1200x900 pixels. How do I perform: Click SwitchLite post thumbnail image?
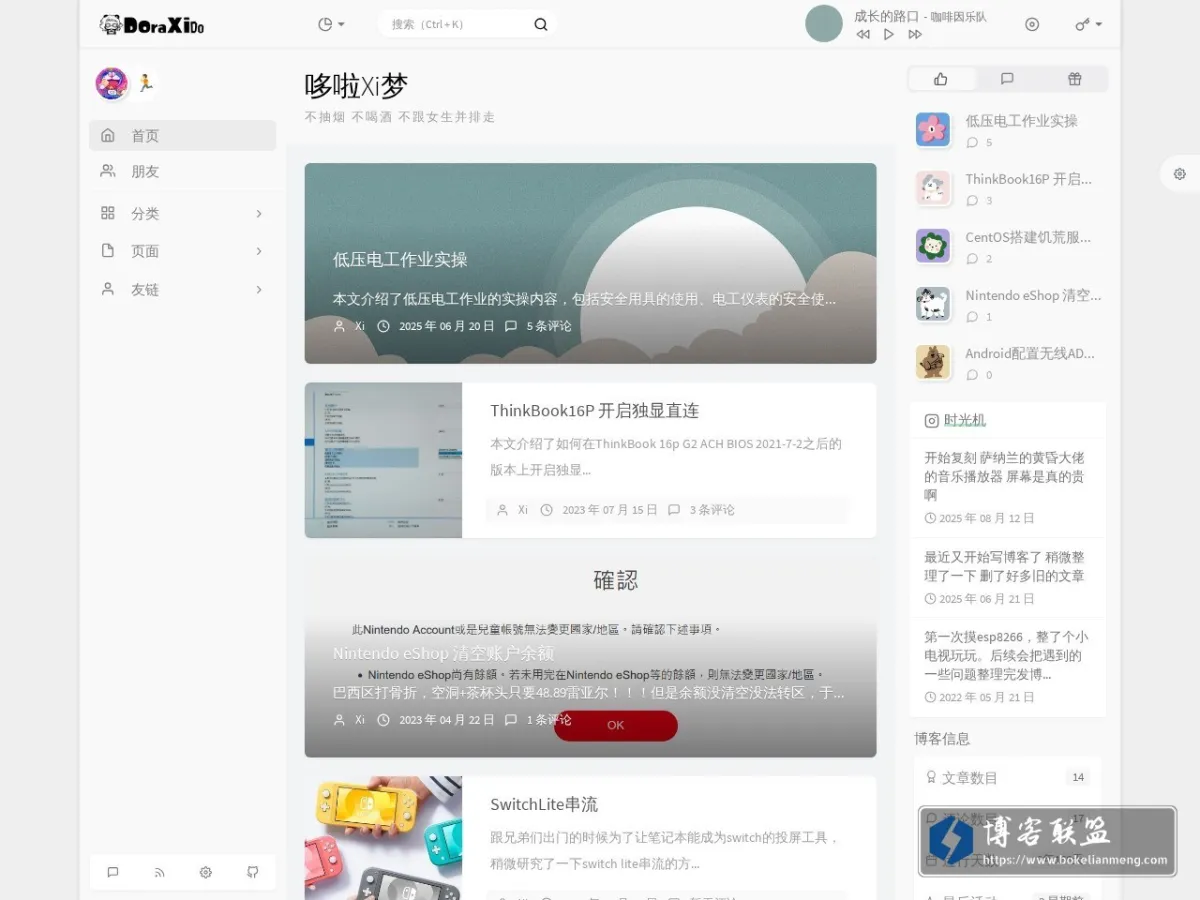pos(383,838)
